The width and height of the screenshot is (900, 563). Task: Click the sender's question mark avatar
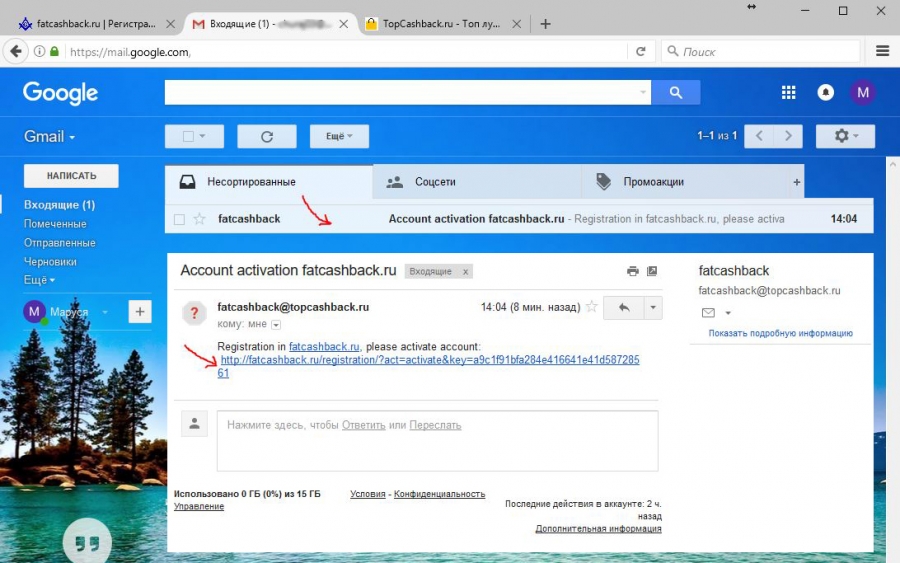click(x=195, y=313)
